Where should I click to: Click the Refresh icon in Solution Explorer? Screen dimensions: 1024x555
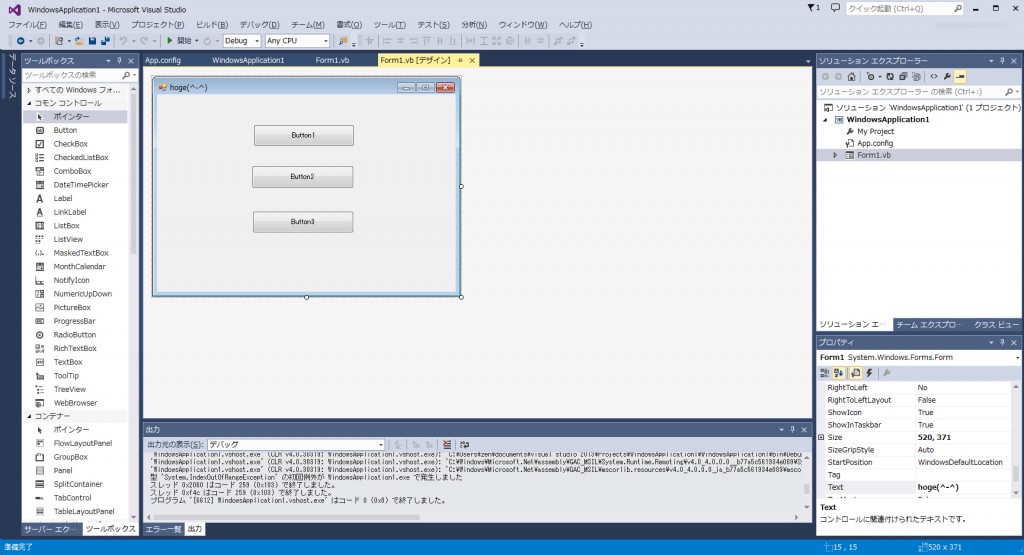[x=889, y=76]
